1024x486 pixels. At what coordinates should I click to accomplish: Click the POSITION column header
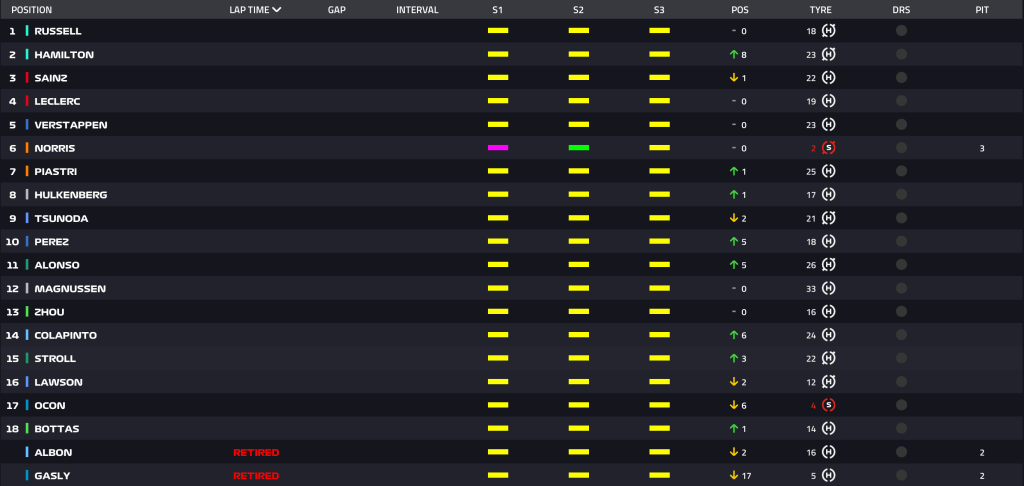pos(31,10)
